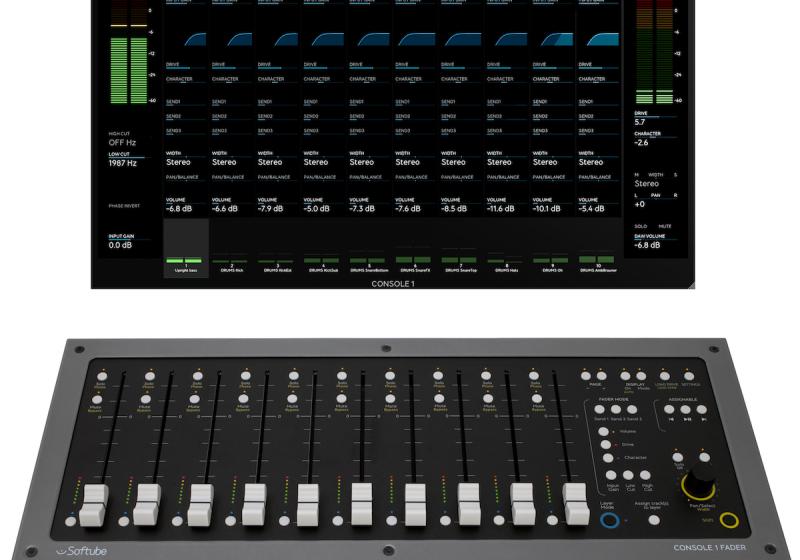Set fader mode to Send 3

(x=633, y=410)
